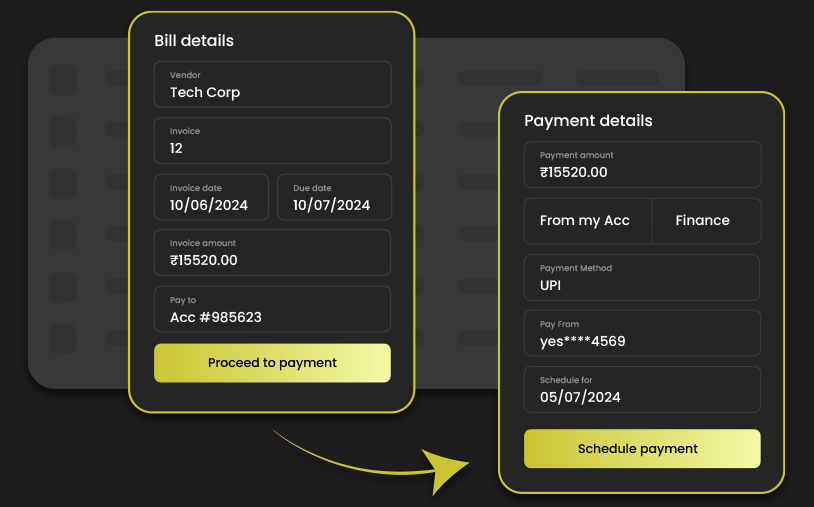Viewport: 814px width, 507px height.
Task: Click the Invoice amount field
Action: [272, 252]
